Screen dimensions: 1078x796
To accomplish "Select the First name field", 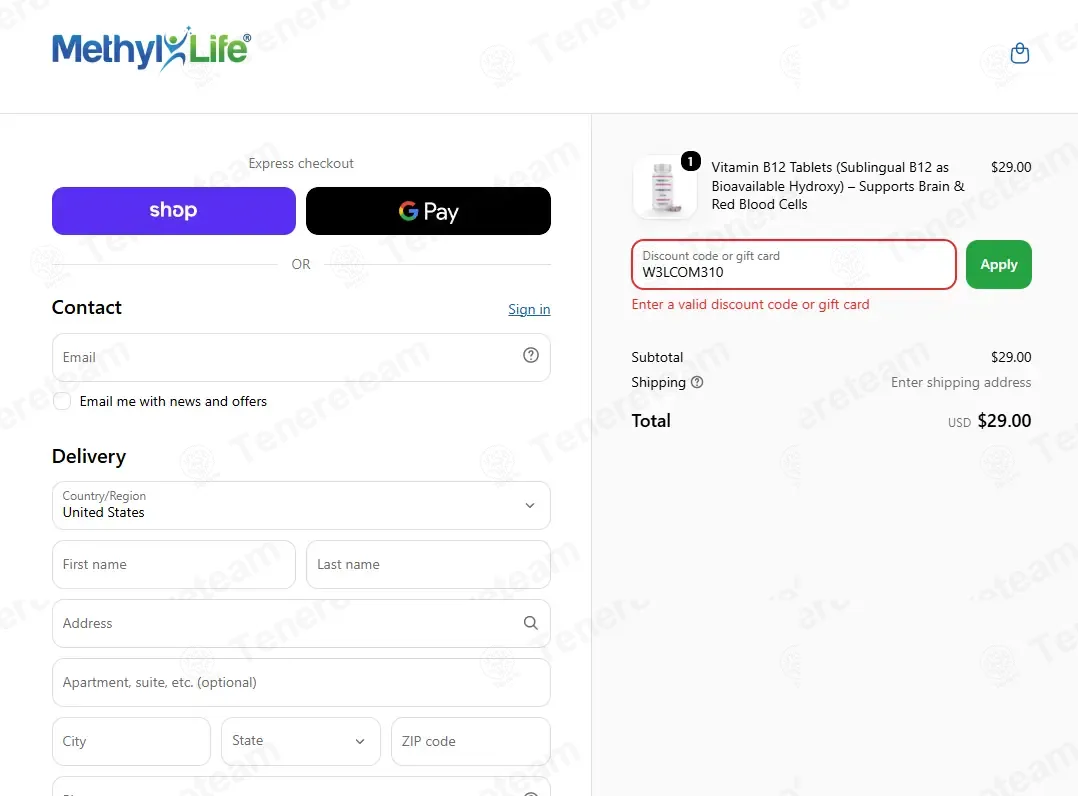I will pyautogui.click(x=174, y=564).
